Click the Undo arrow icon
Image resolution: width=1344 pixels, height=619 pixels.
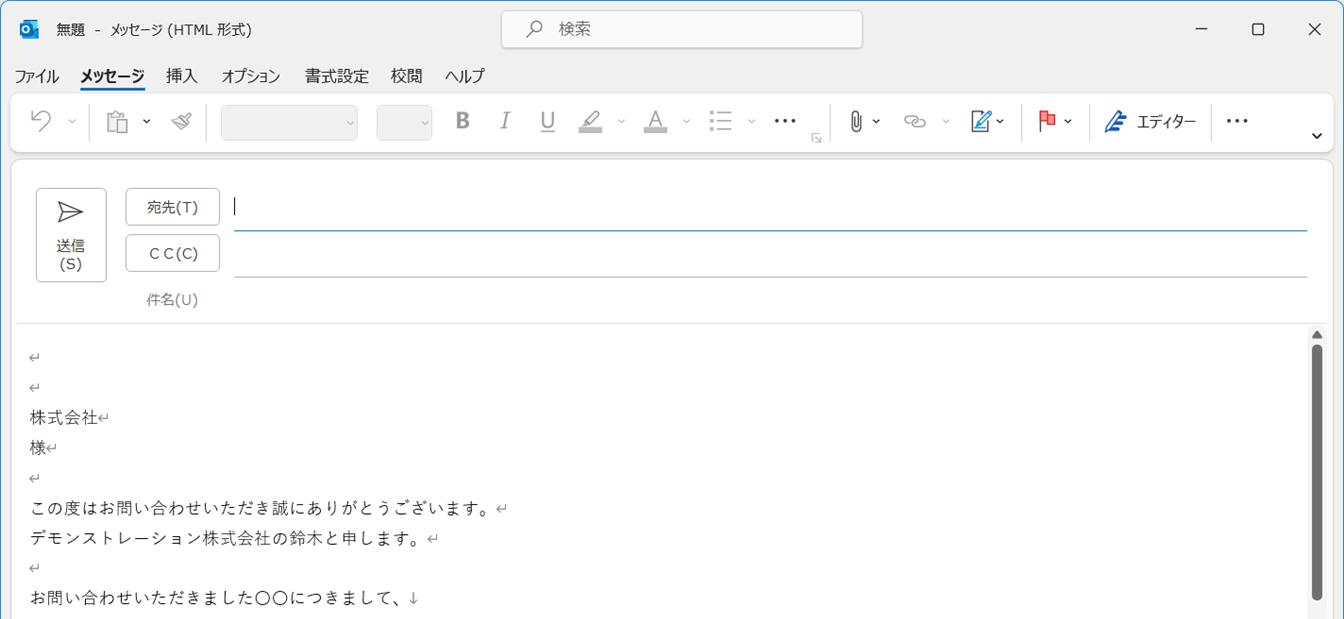pos(41,121)
